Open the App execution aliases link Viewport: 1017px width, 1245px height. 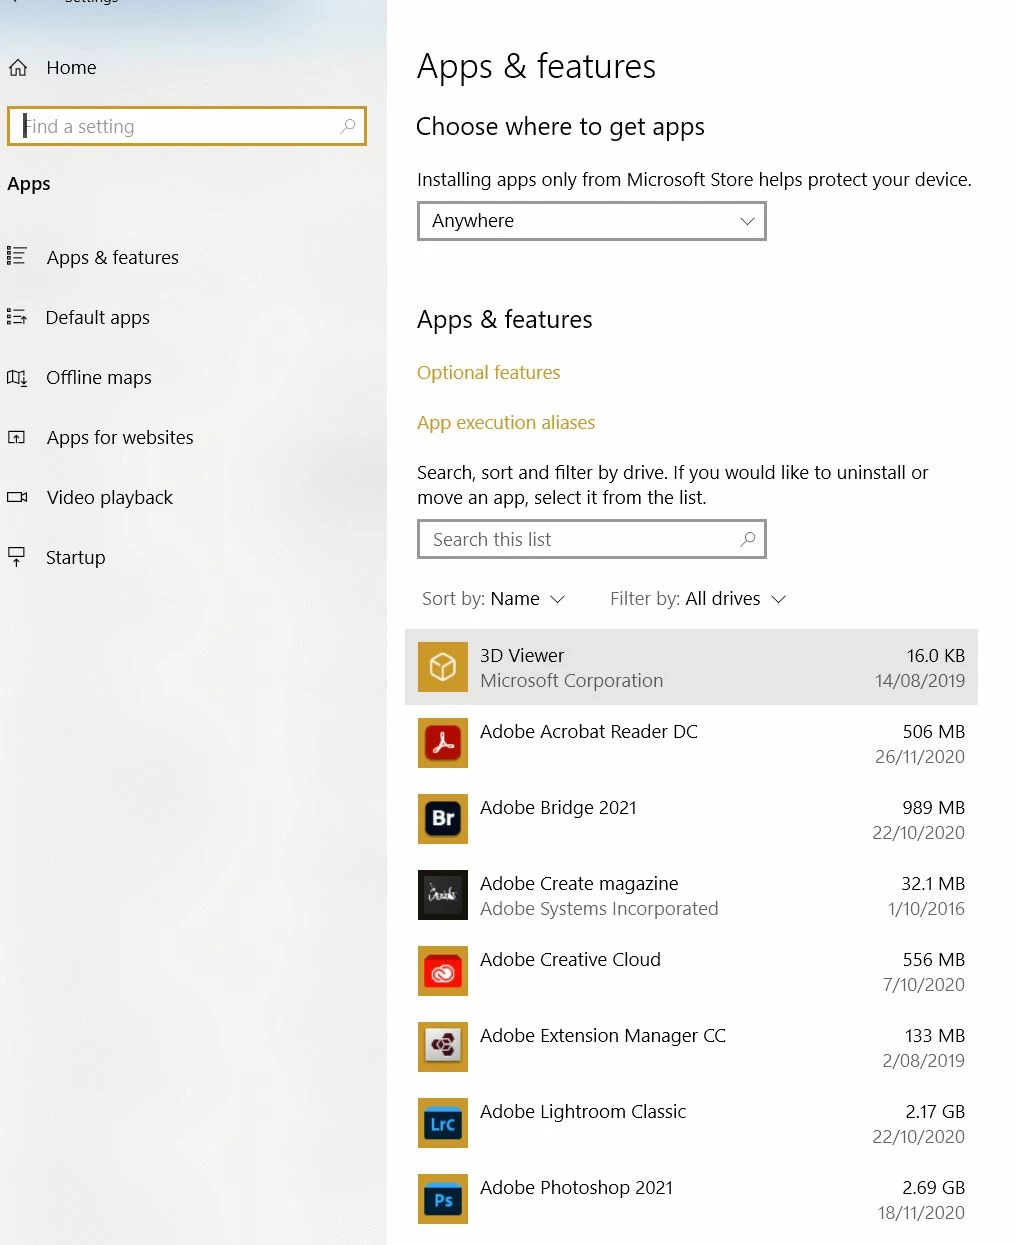[506, 422]
